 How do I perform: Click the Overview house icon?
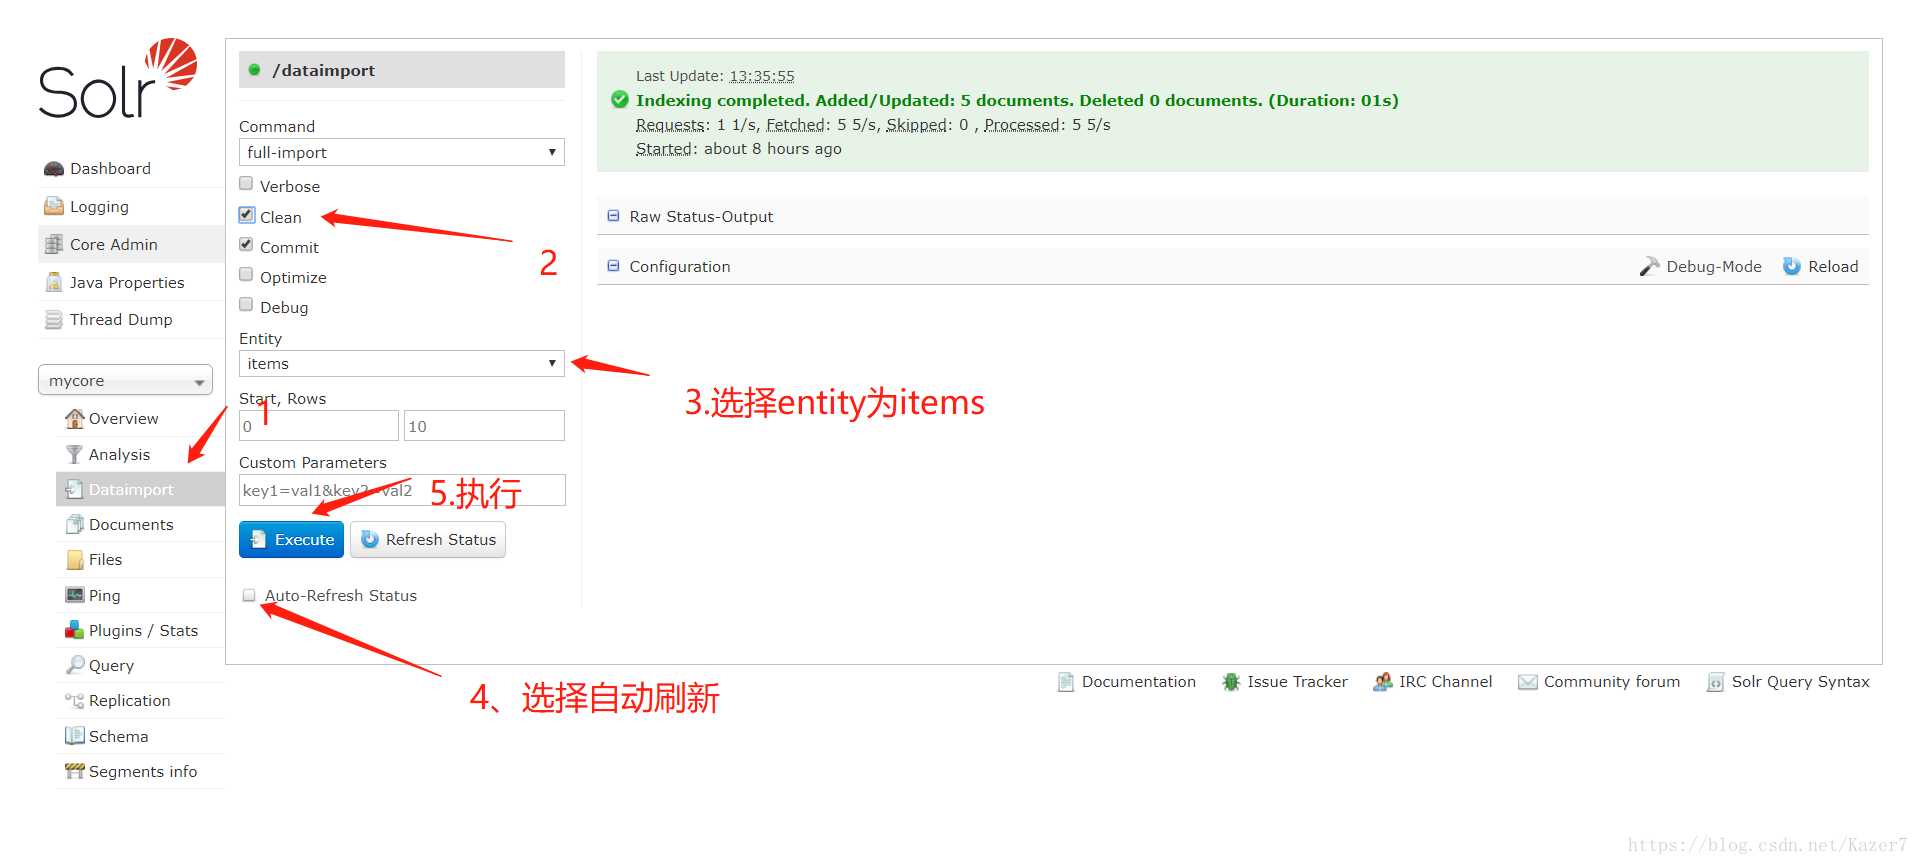74,418
